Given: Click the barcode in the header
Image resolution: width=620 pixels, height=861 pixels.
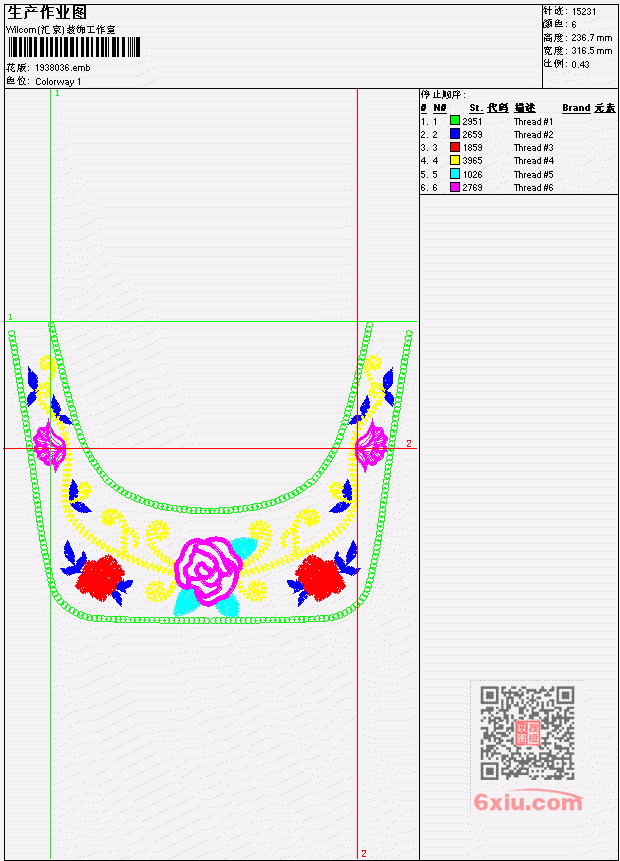Looking at the screenshot, I should click(74, 47).
